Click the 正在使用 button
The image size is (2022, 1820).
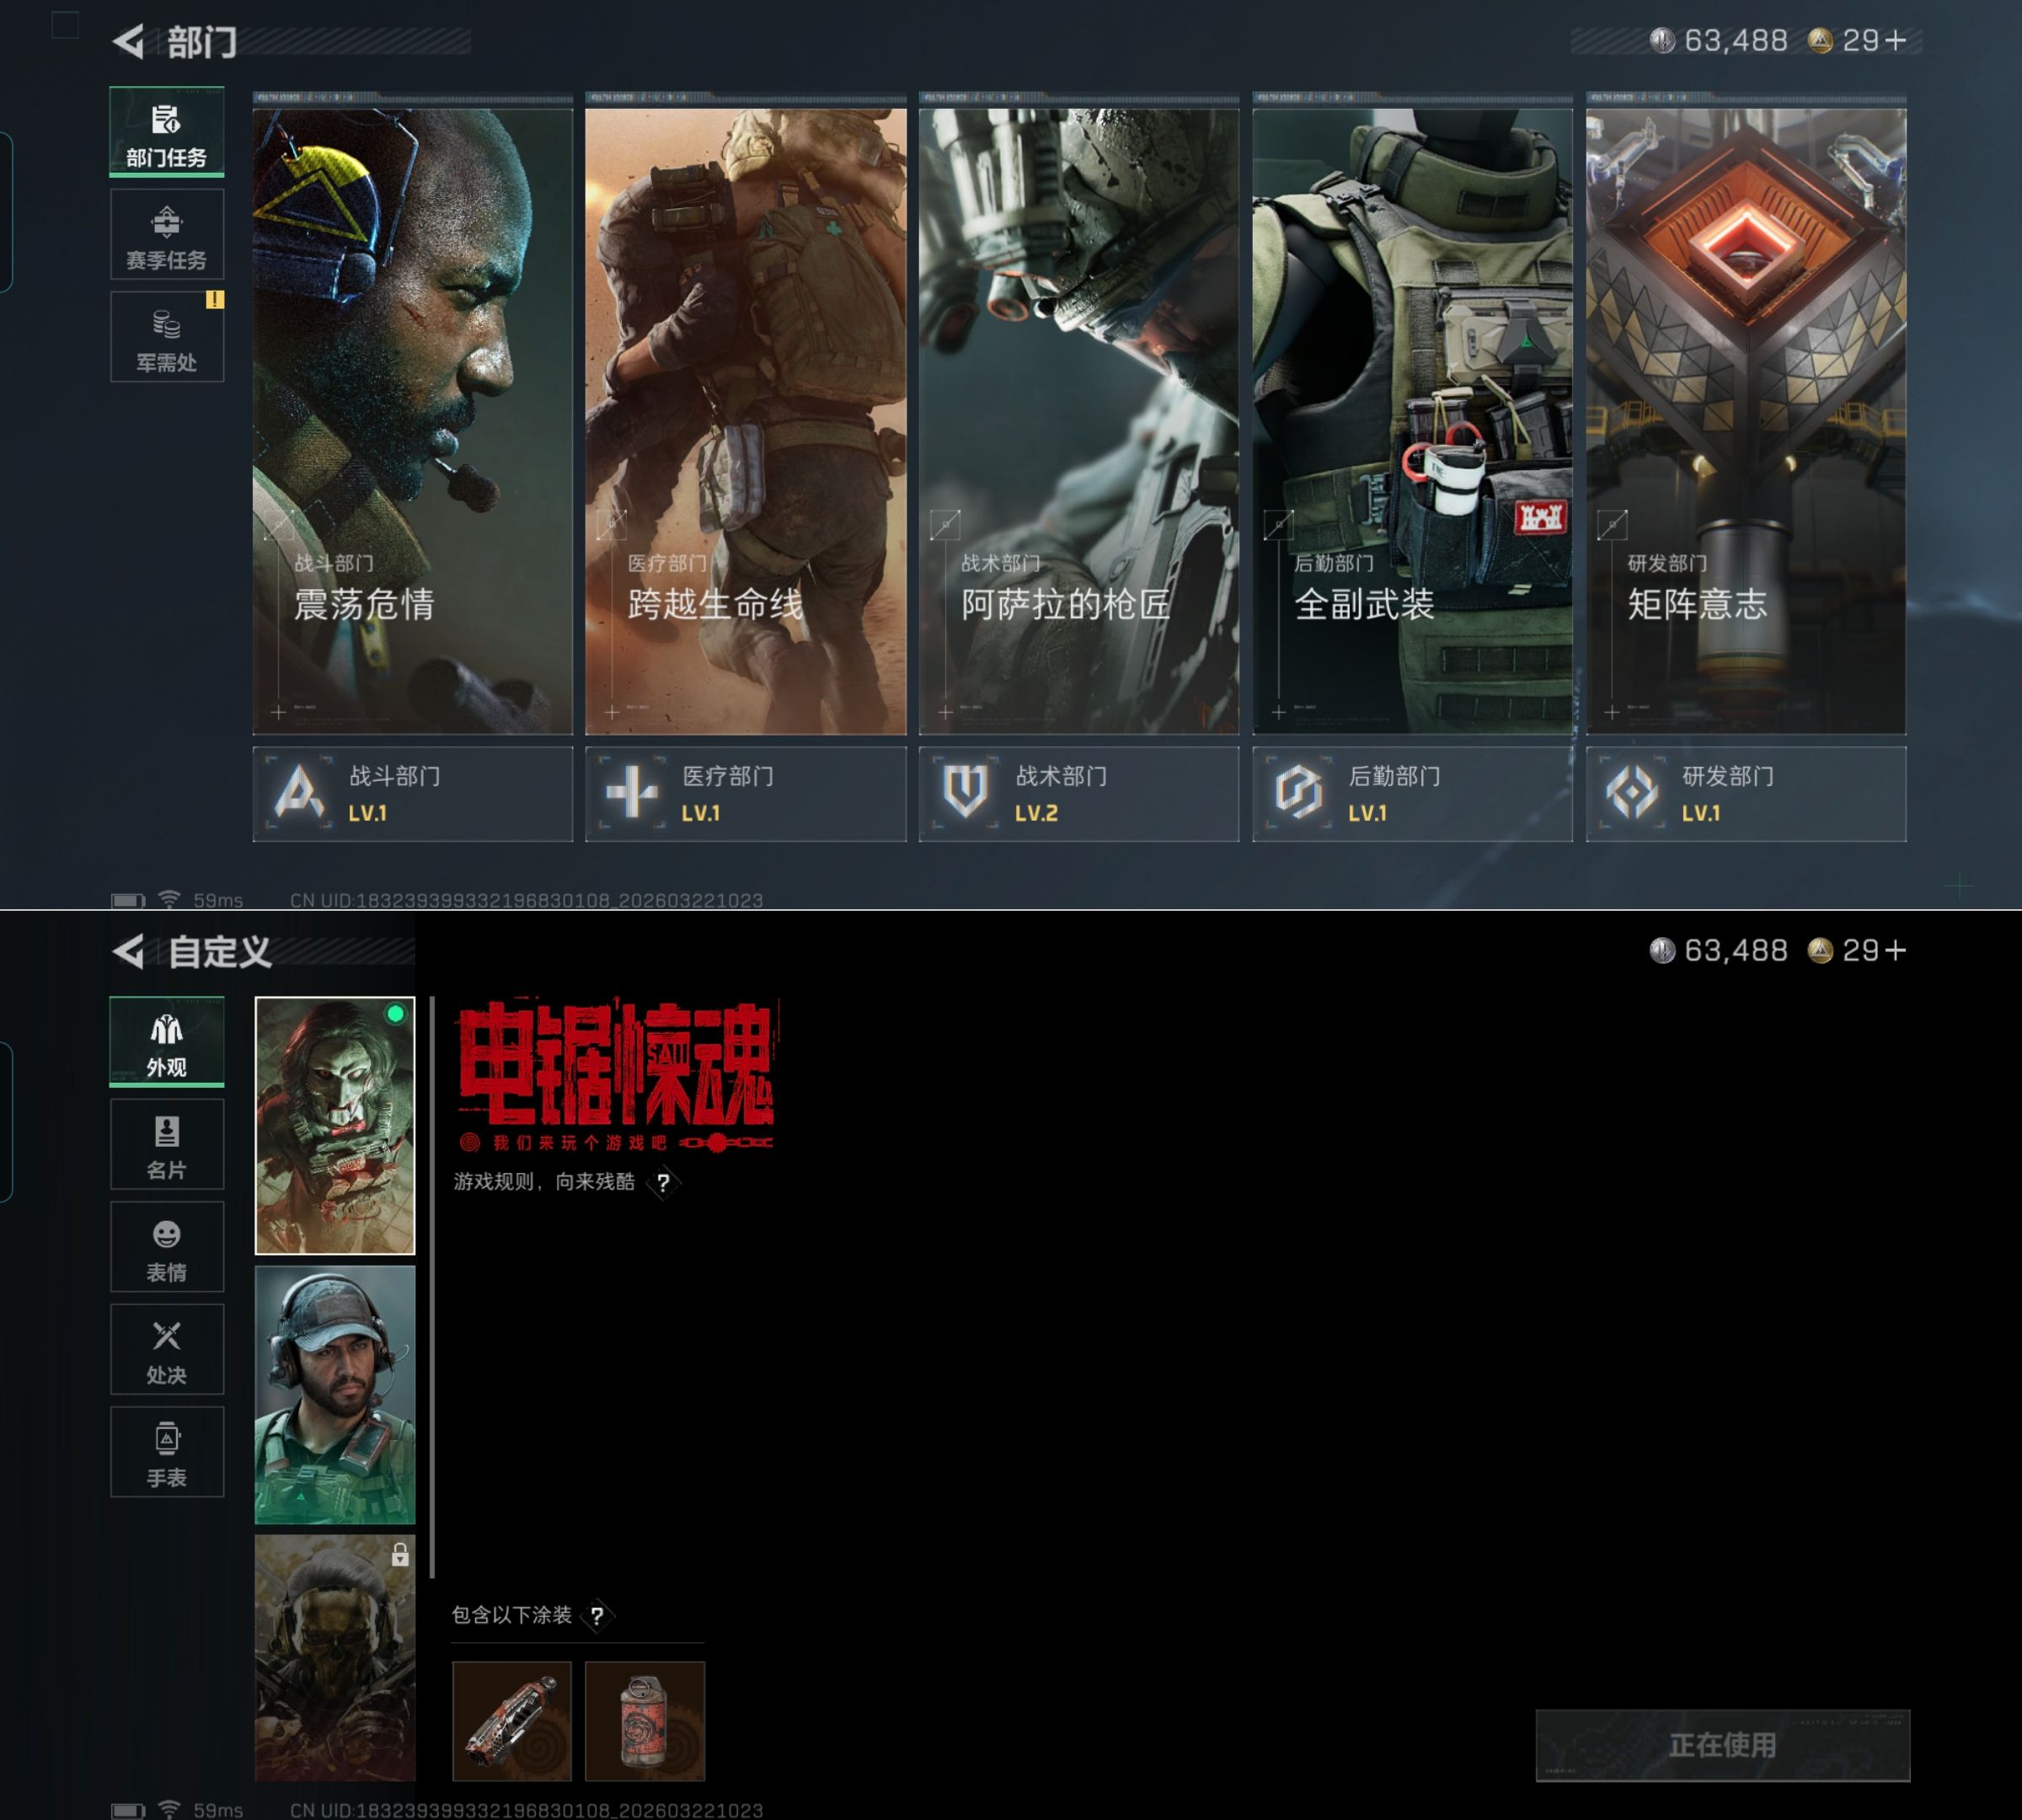pyautogui.click(x=1721, y=1745)
